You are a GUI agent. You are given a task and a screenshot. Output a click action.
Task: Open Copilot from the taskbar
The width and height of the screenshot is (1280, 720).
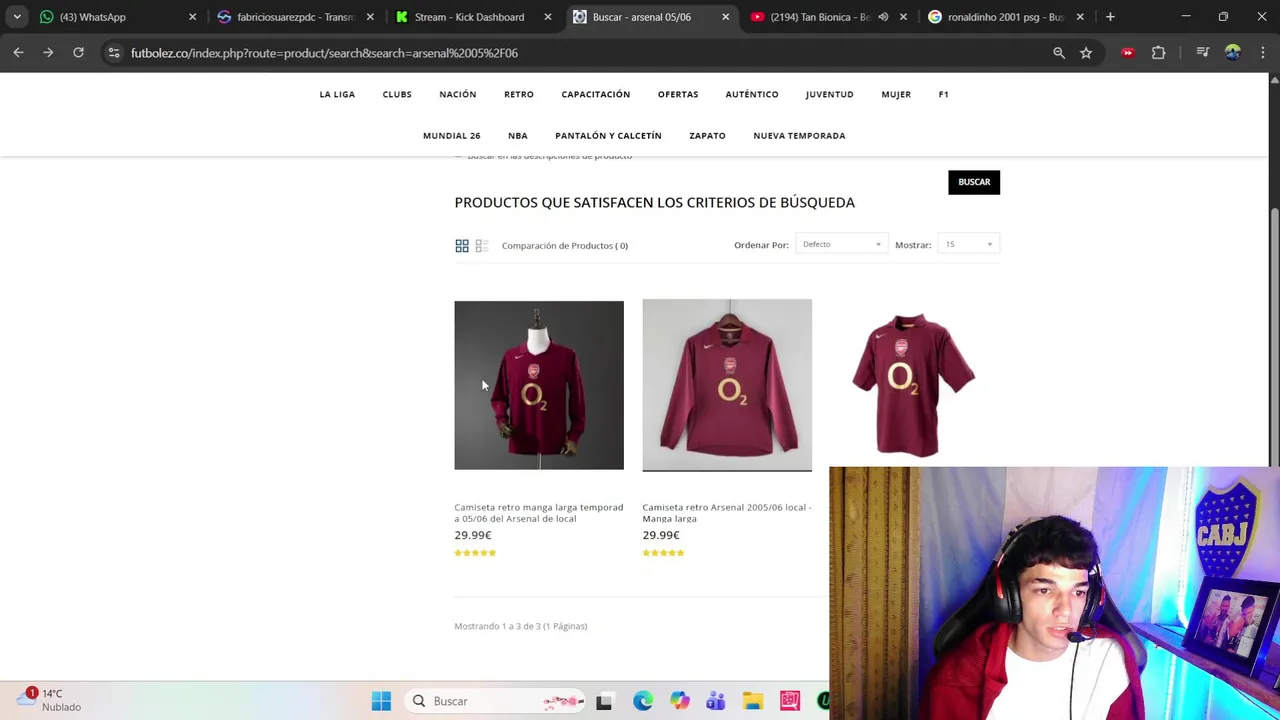coord(680,701)
